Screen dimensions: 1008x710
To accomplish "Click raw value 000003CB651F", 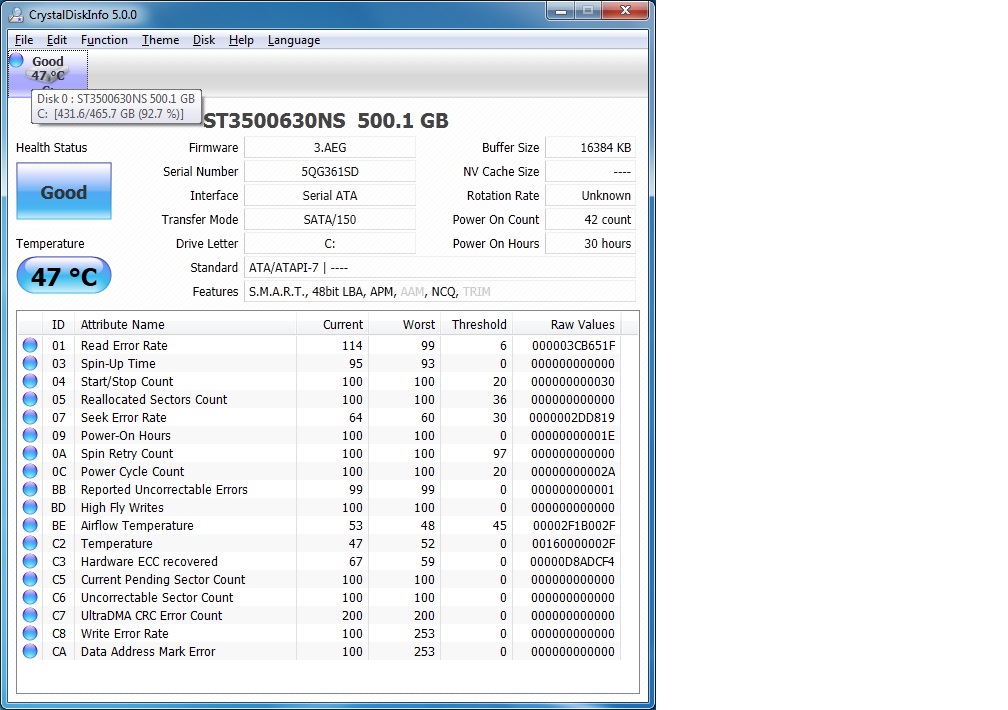I will click(573, 345).
